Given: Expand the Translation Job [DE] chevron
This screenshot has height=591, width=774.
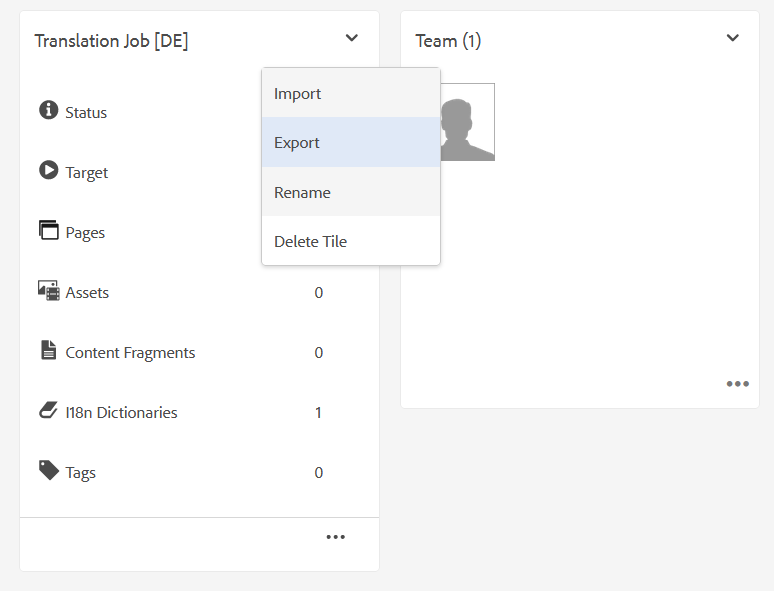Looking at the screenshot, I should pyautogui.click(x=351, y=39).
